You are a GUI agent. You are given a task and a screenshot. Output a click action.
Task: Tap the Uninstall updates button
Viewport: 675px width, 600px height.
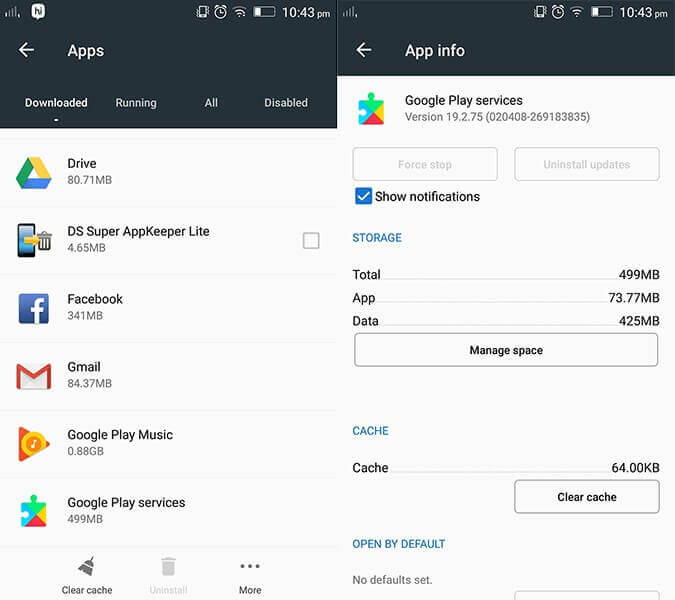[x=587, y=164]
